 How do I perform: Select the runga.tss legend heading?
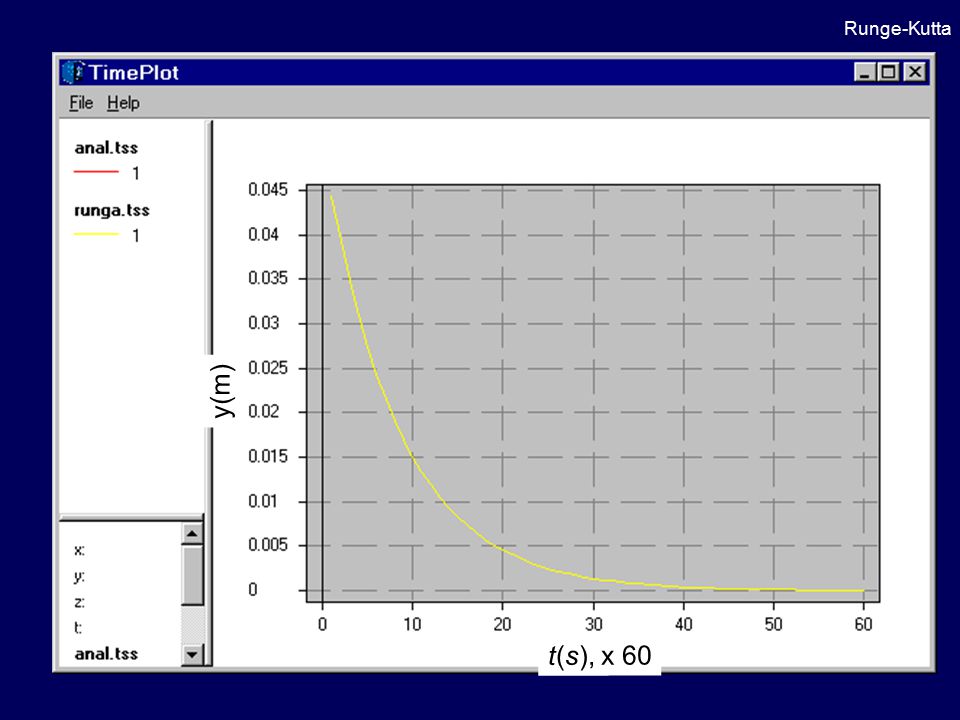click(x=111, y=211)
